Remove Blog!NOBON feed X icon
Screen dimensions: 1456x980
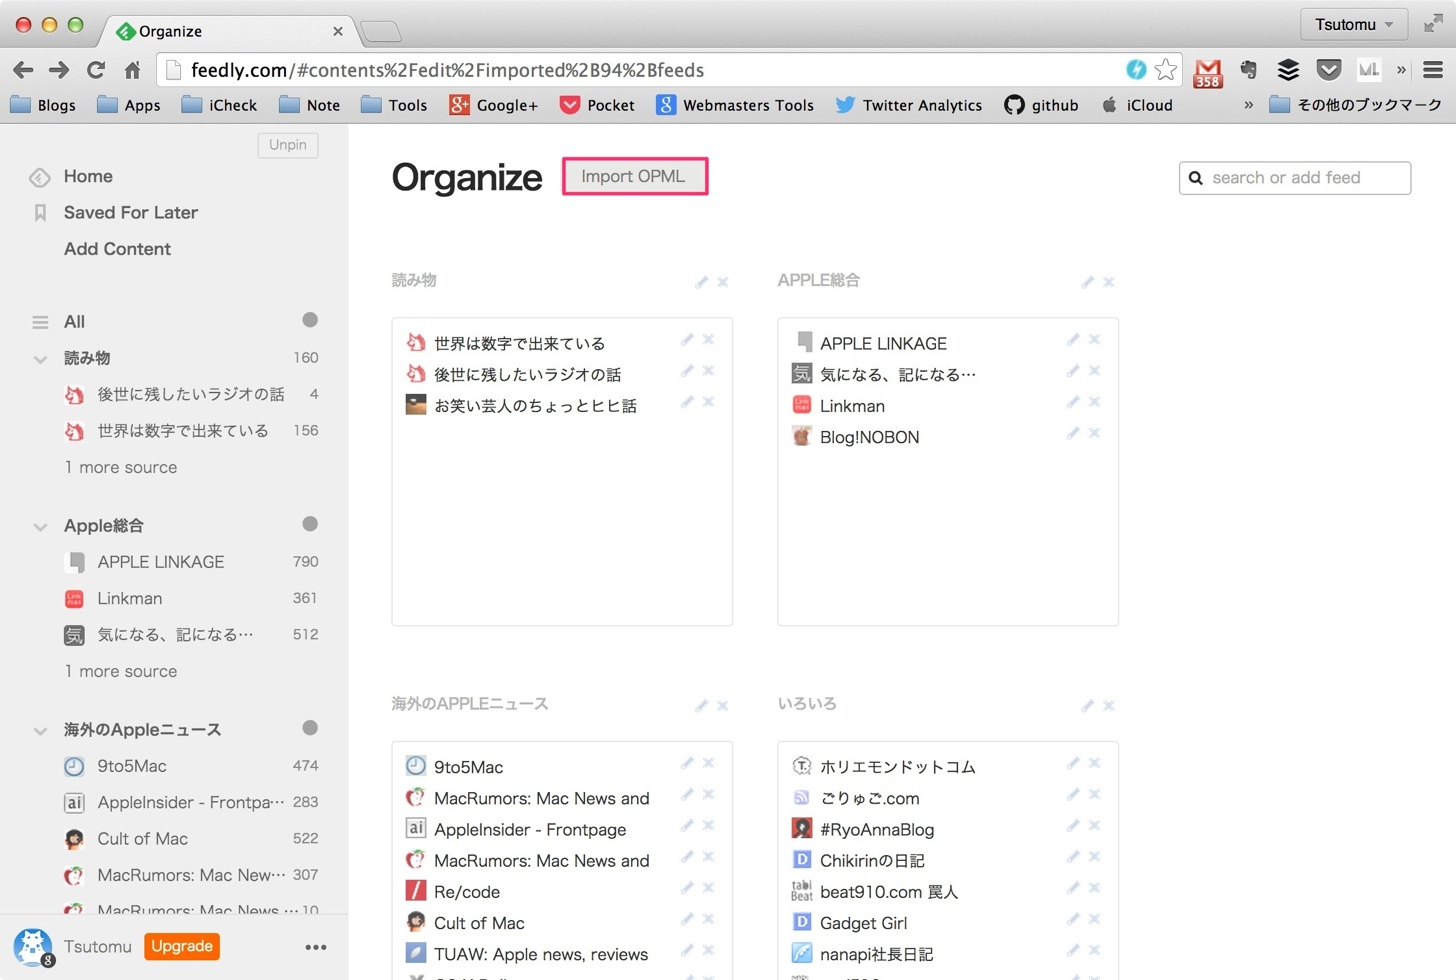(1095, 433)
